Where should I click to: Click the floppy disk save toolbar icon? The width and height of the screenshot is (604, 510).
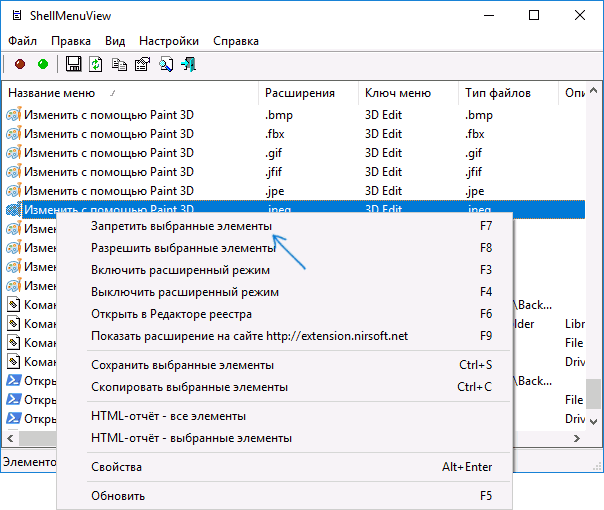pyautogui.click(x=73, y=64)
